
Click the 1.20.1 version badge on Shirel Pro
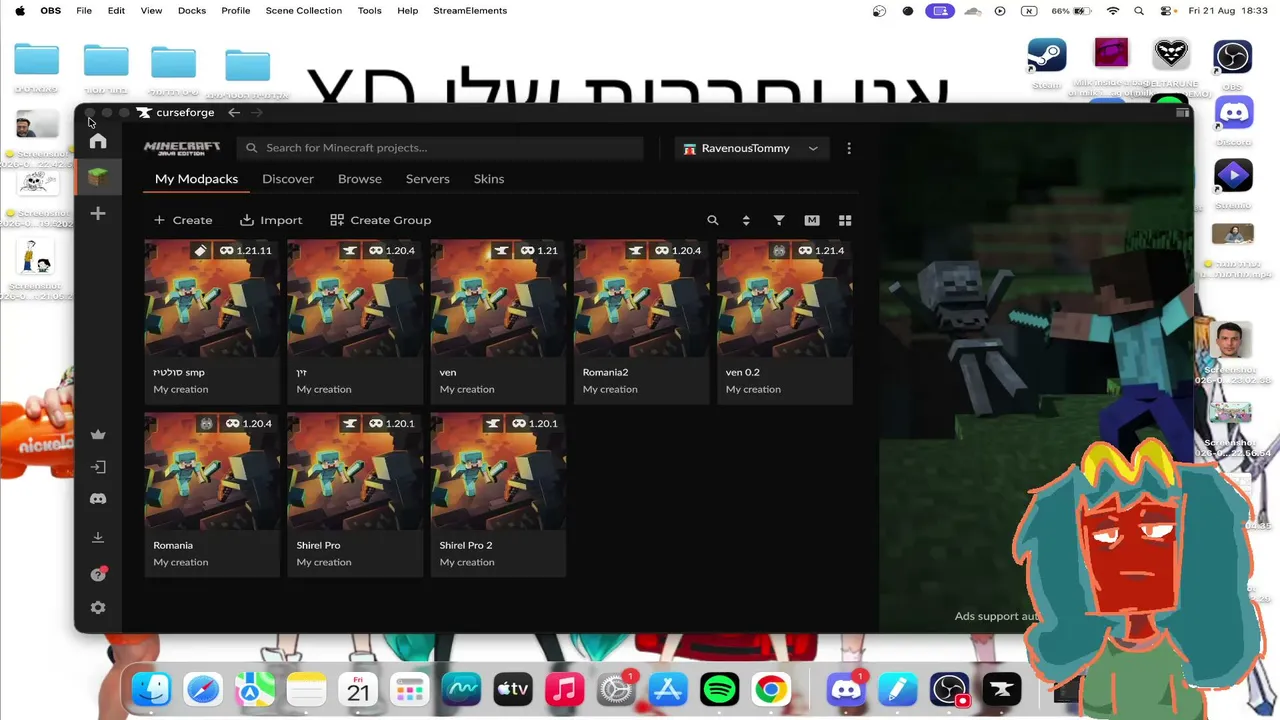pyautogui.click(x=392, y=424)
